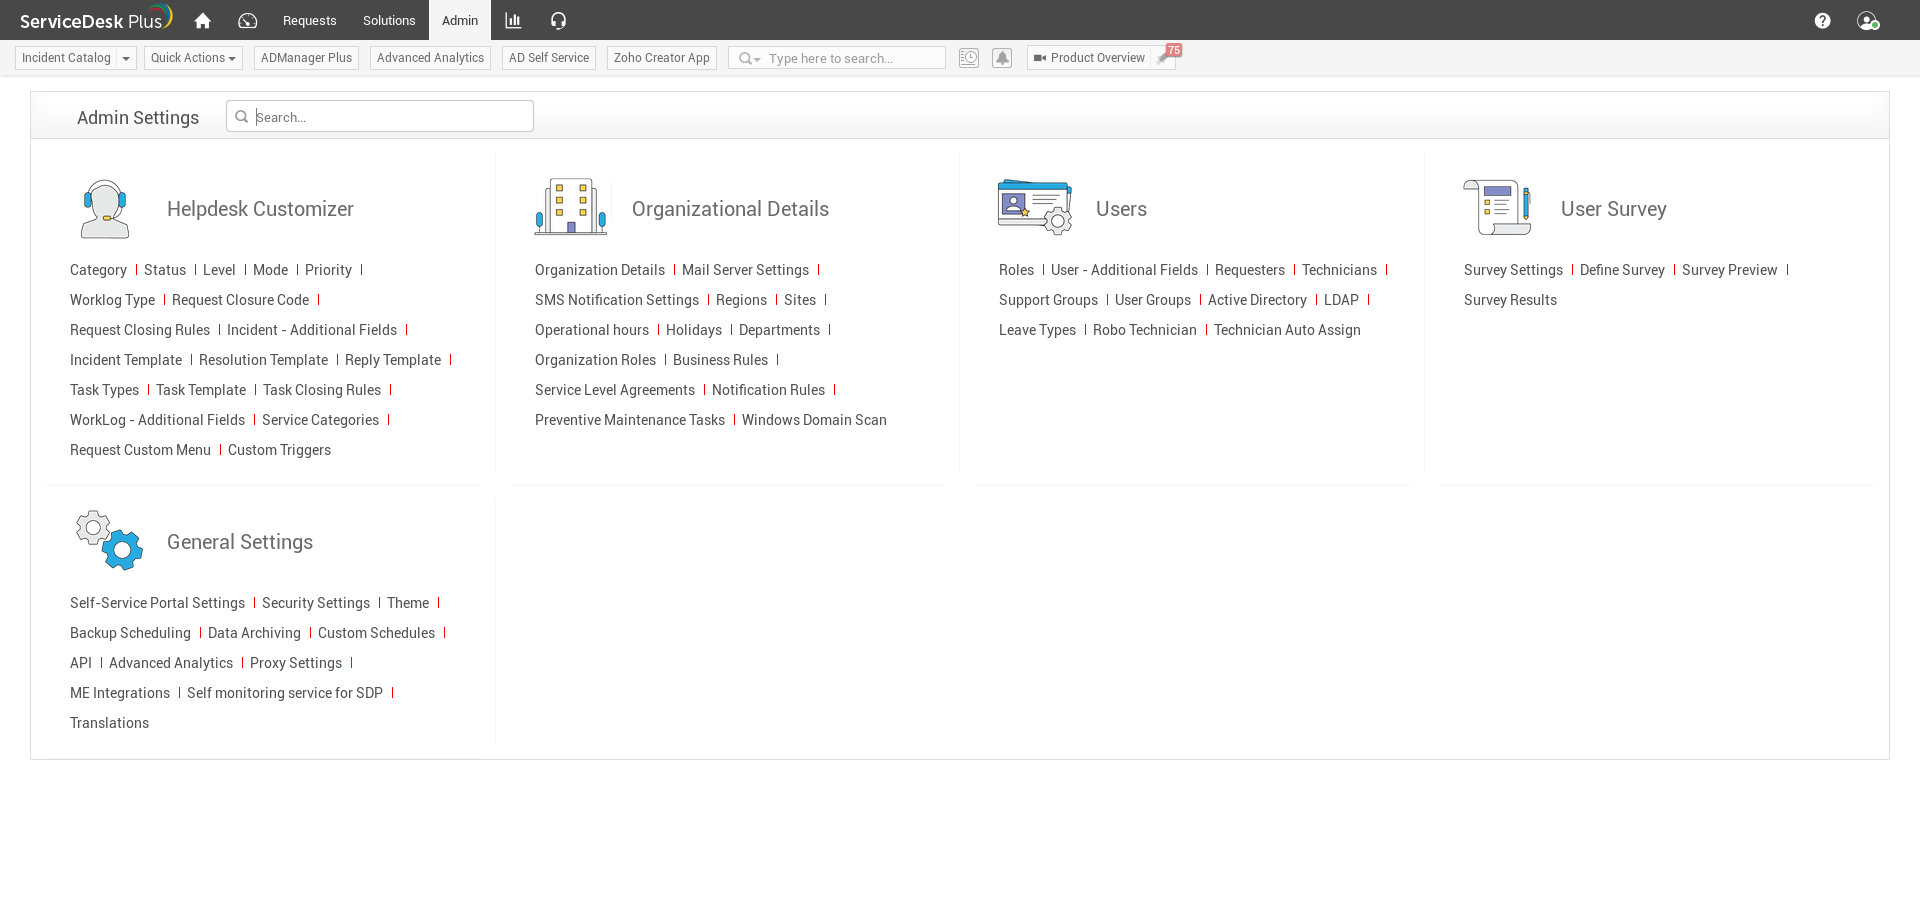Viewport: 1920px width, 922px height.
Task: Click the headset support icon in top bar
Action: click(558, 20)
